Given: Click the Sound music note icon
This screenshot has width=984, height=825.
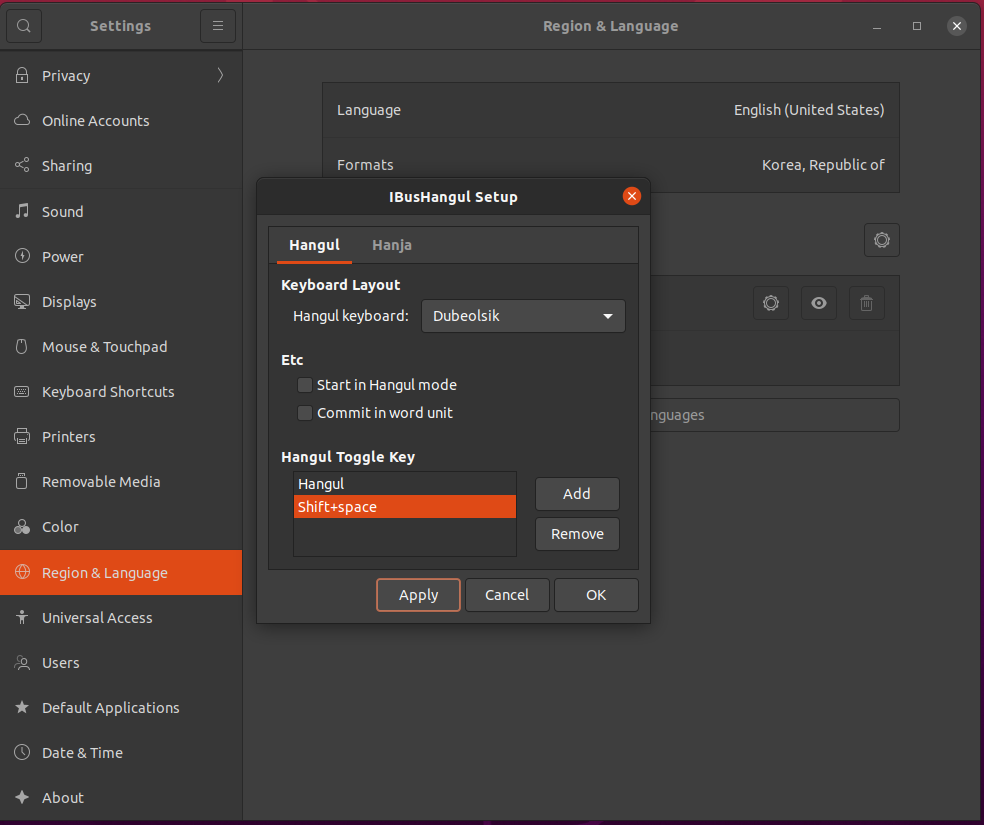Looking at the screenshot, I should coord(22,211).
